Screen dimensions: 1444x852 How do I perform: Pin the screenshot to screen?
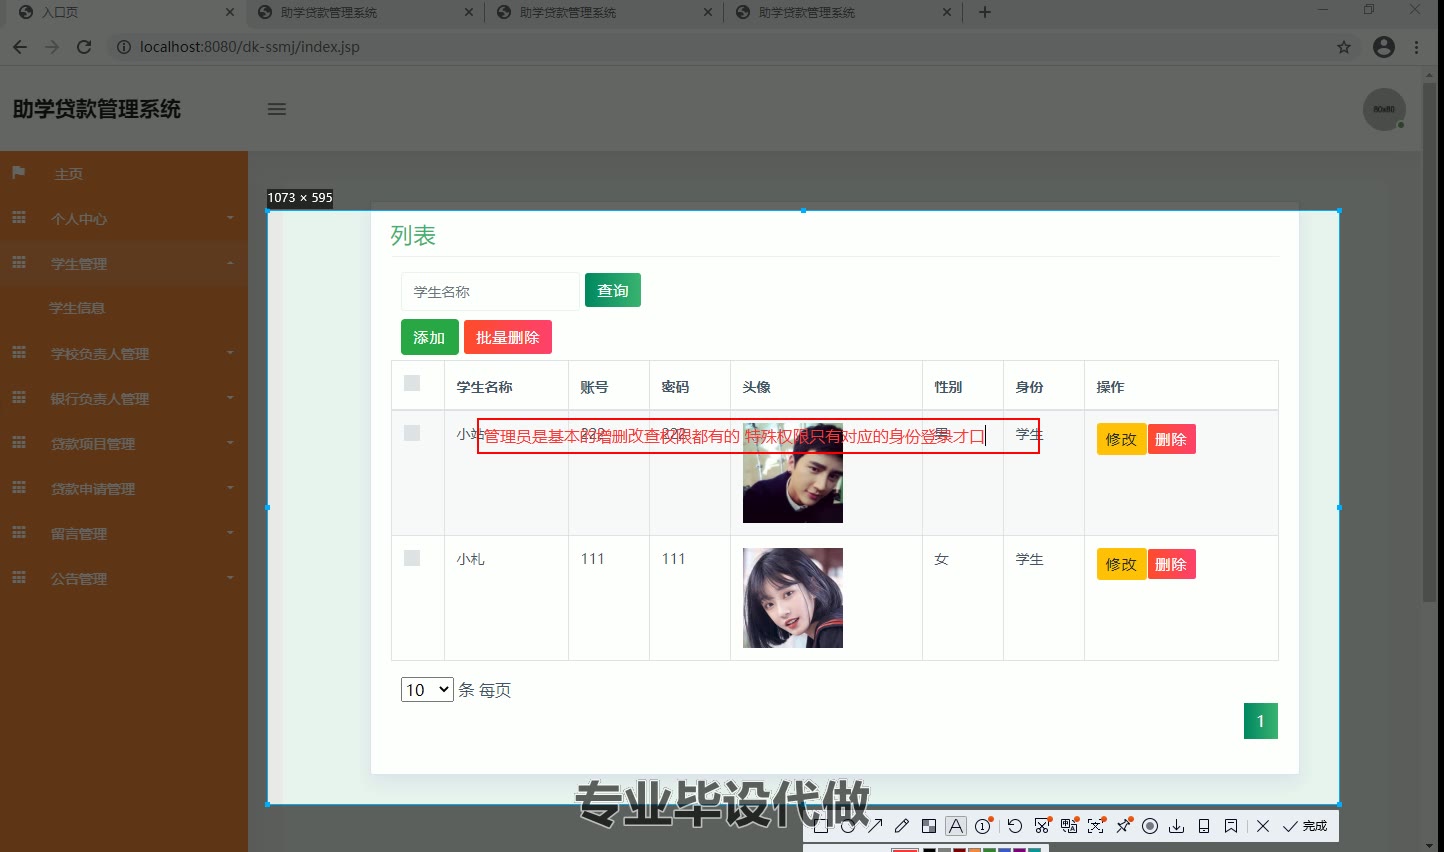pyautogui.click(x=1123, y=826)
